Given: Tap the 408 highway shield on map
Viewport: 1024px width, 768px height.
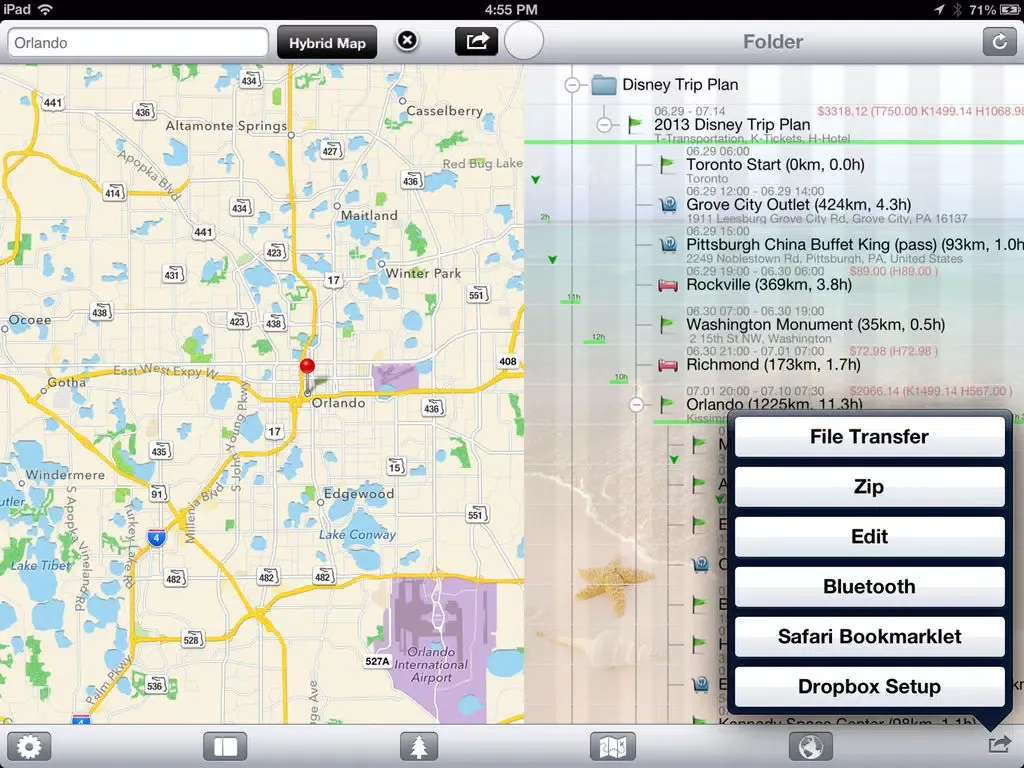Looking at the screenshot, I should tap(507, 361).
